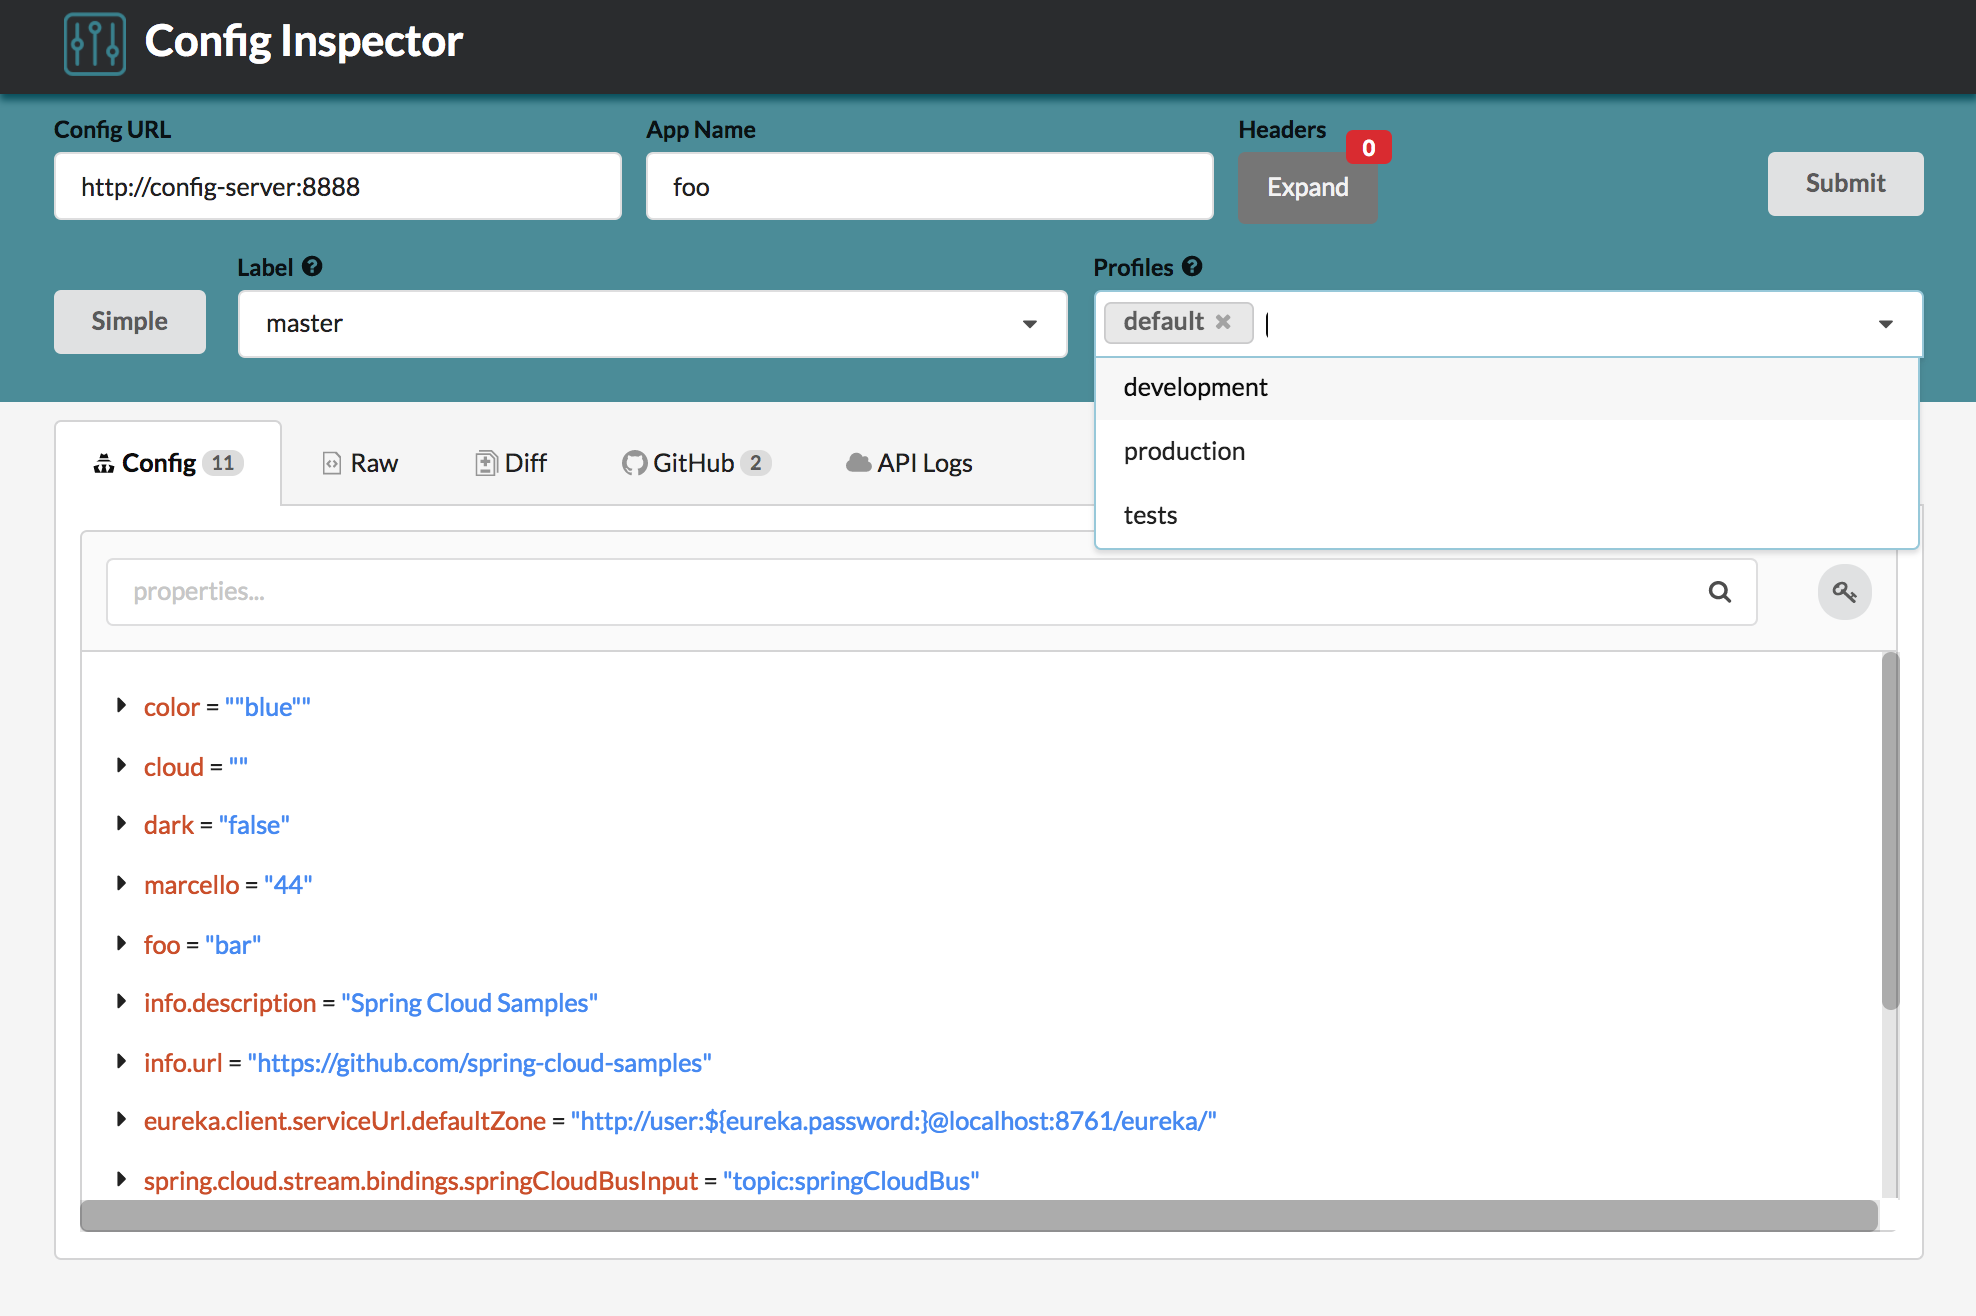The width and height of the screenshot is (1976, 1316).
Task: Select the production profile option
Action: (1184, 452)
